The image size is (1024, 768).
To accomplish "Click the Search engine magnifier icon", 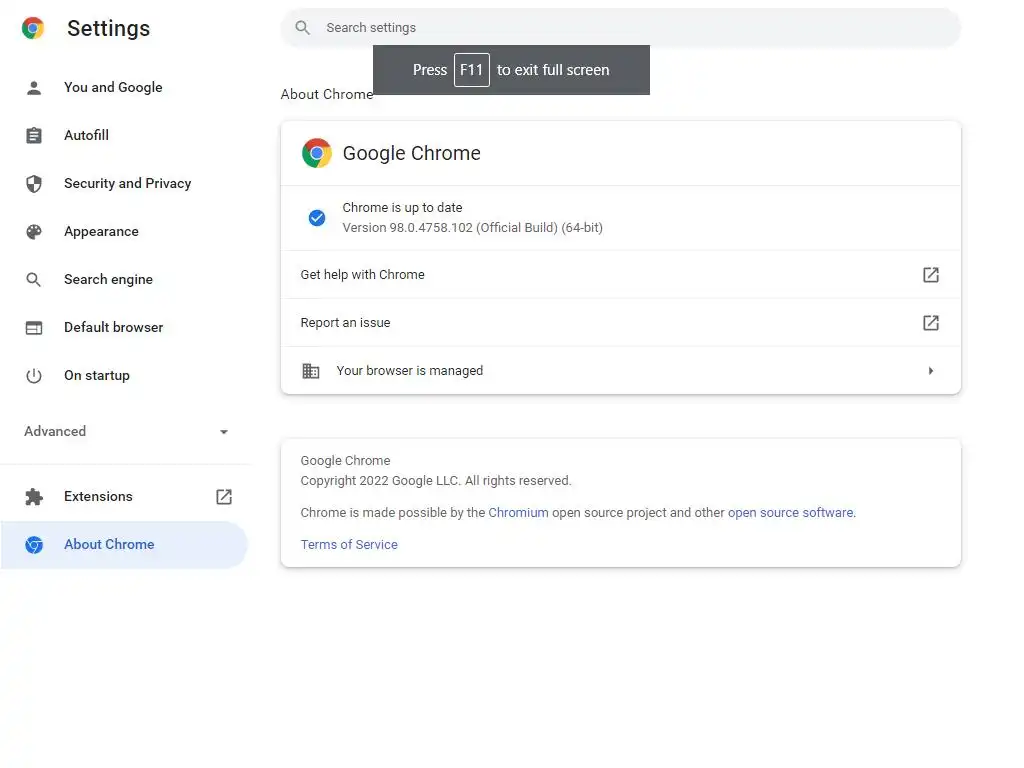I will pos(34,279).
